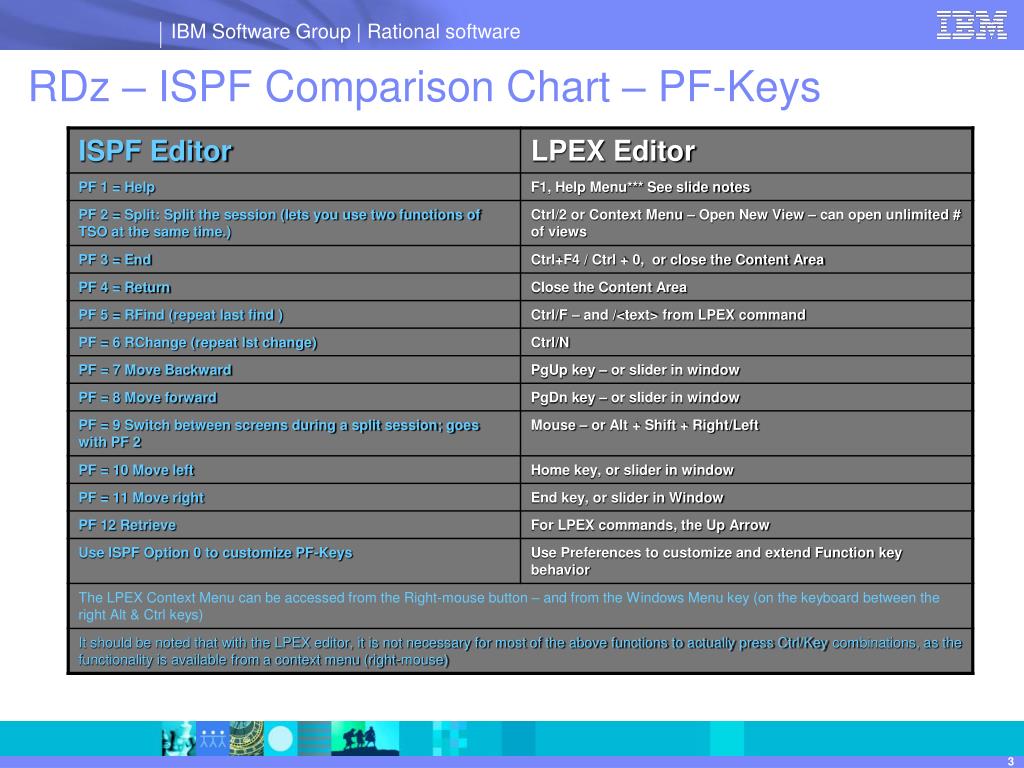This screenshot has height=768, width=1024.
Task: Click 'F1, Help Menu*** See slide notes' cell
Action: click(x=746, y=187)
